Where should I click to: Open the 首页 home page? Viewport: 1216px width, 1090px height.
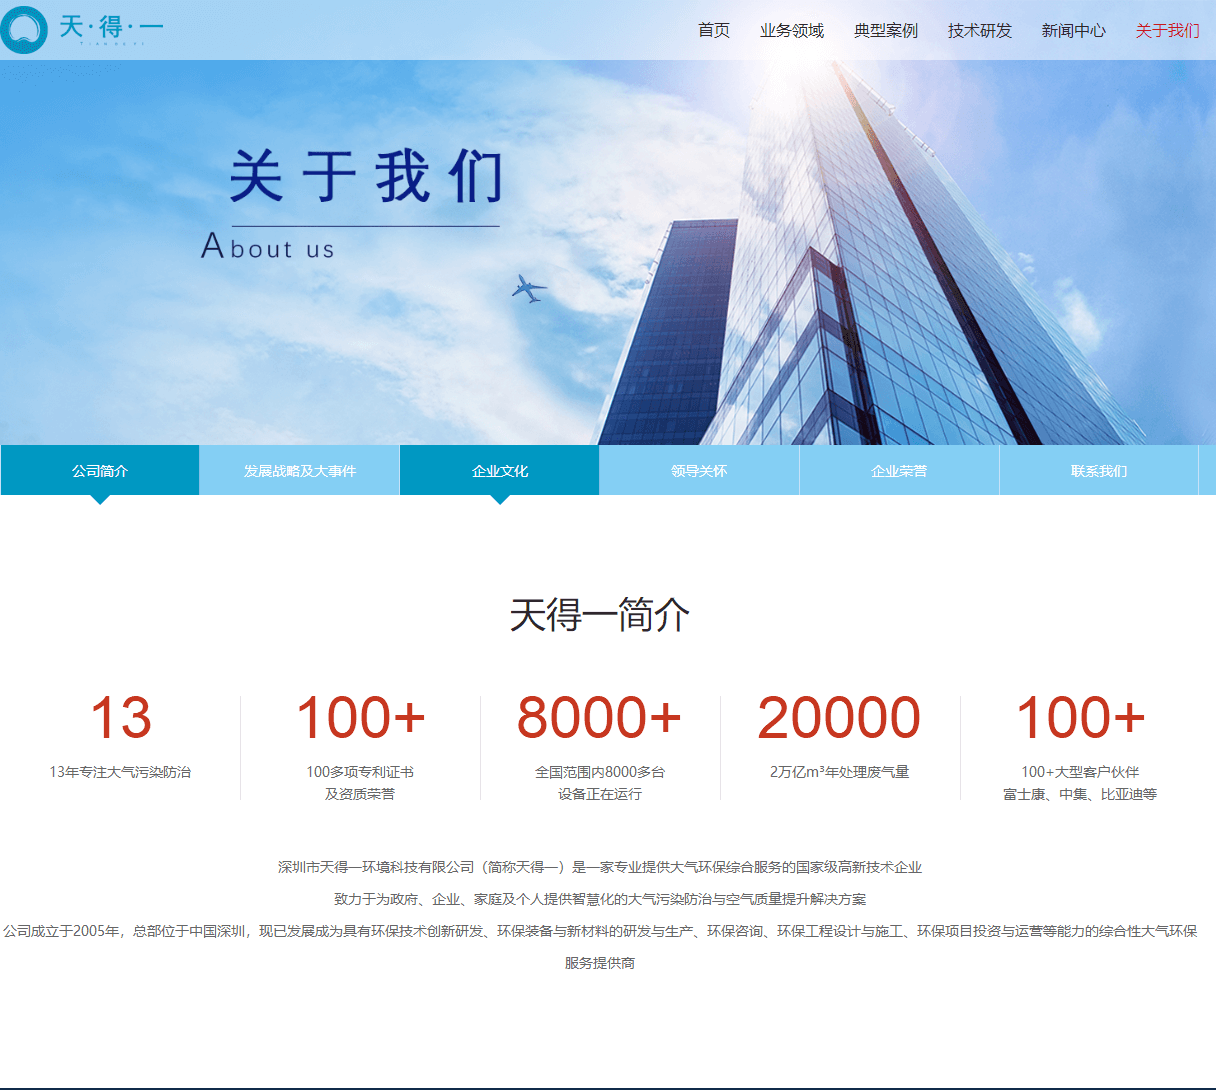pos(712,31)
